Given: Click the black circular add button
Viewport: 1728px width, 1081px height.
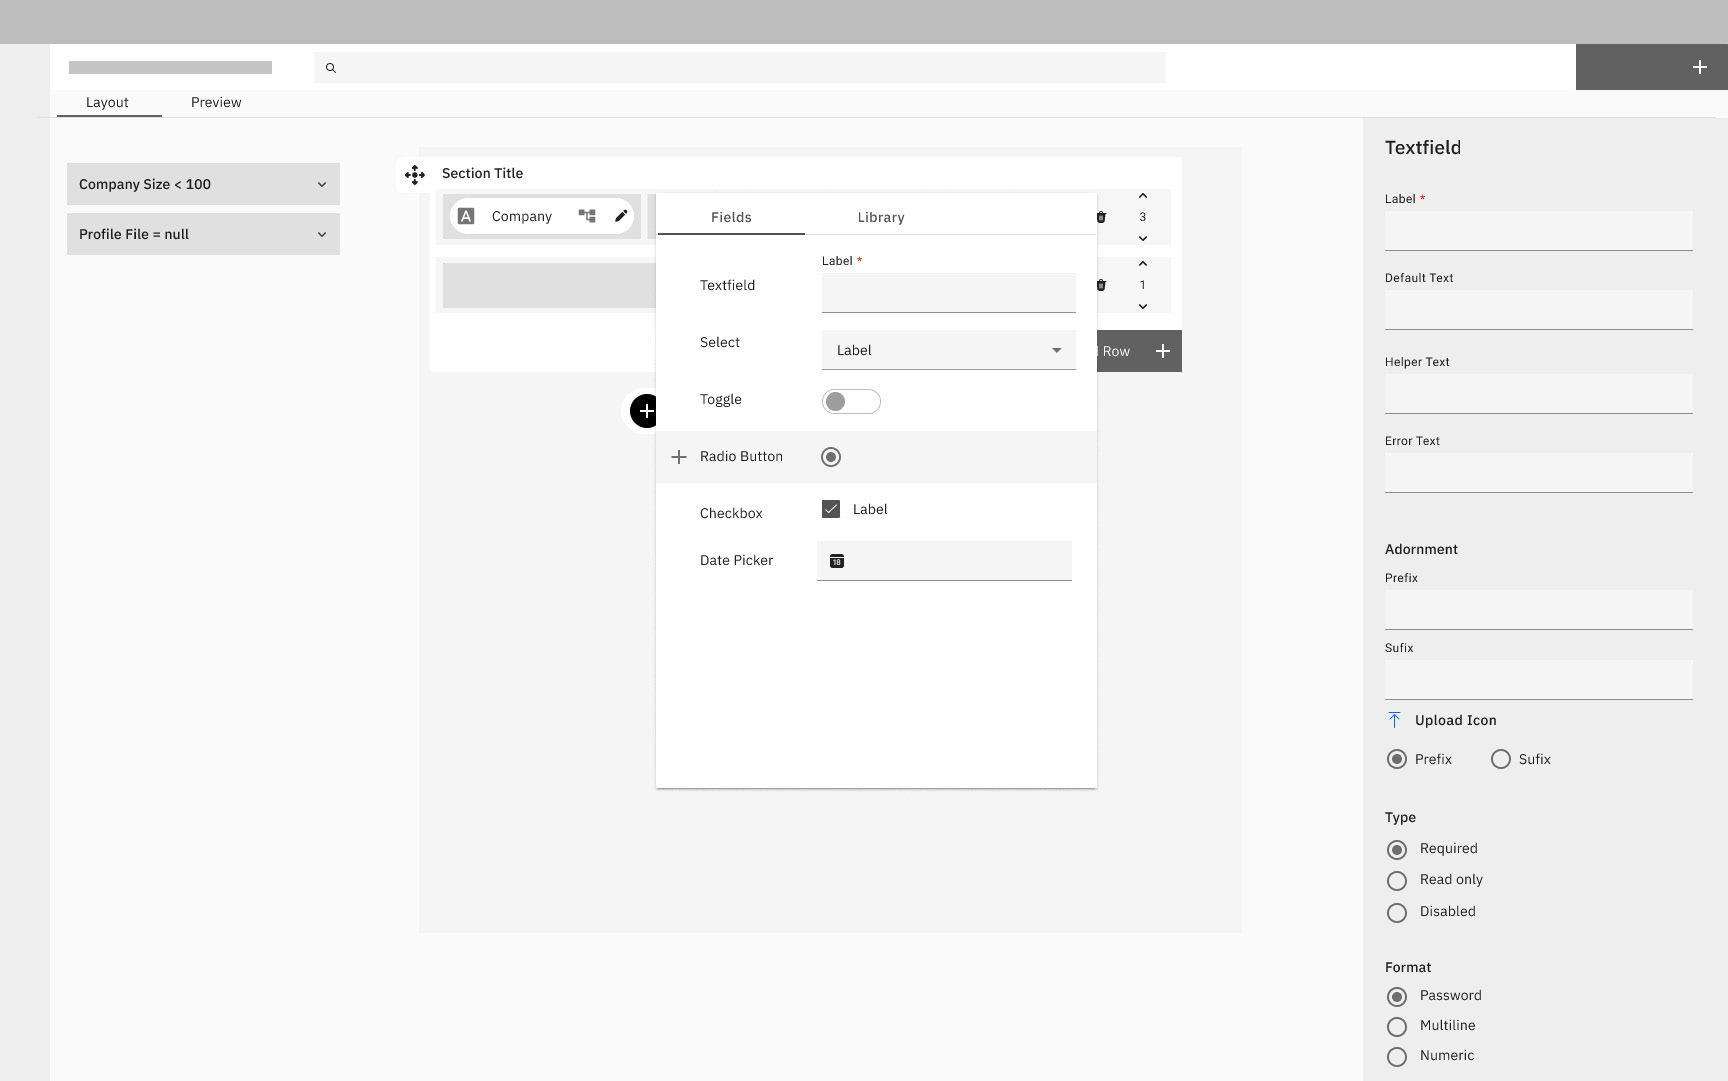Looking at the screenshot, I should point(645,410).
